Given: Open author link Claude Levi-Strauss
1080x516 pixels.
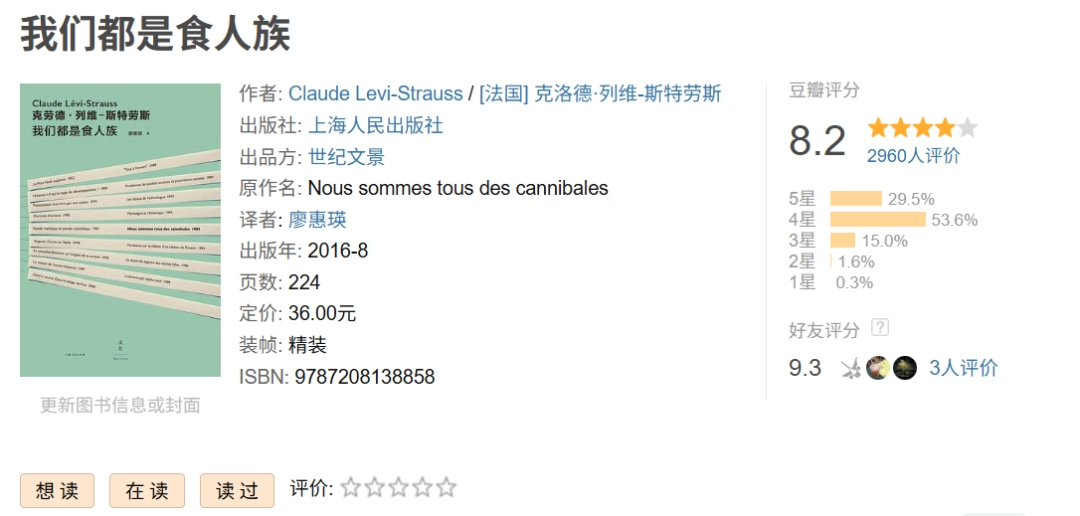Looking at the screenshot, I should [x=375, y=94].
